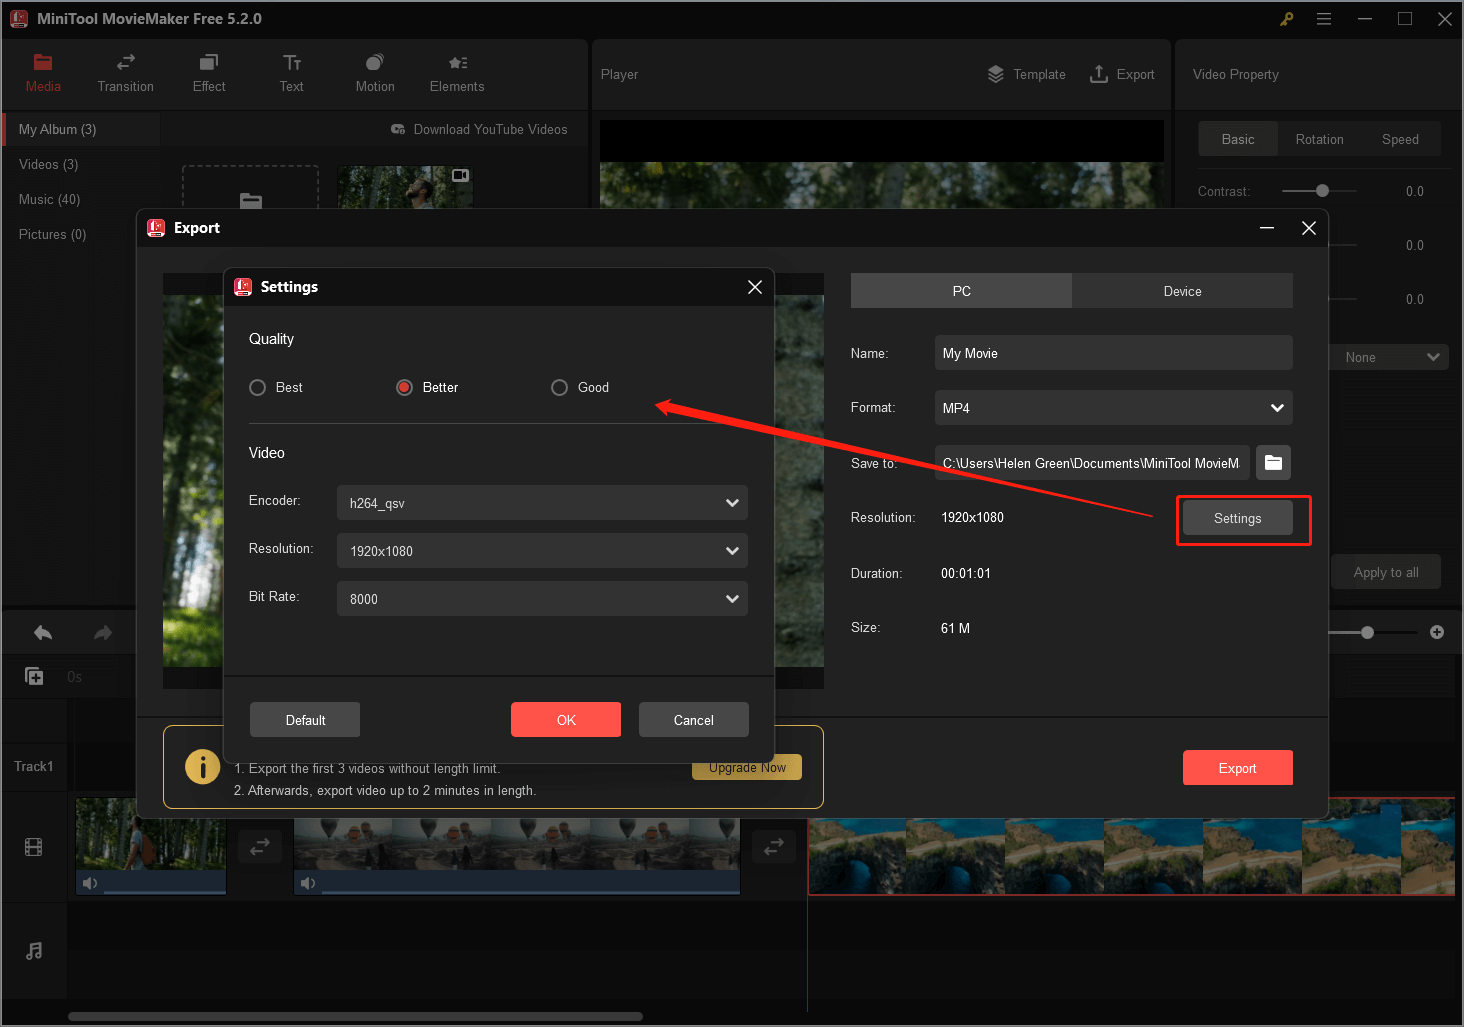Expand the Encoder dropdown
Image resolution: width=1464 pixels, height=1027 pixels.
[x=542, y=503]
